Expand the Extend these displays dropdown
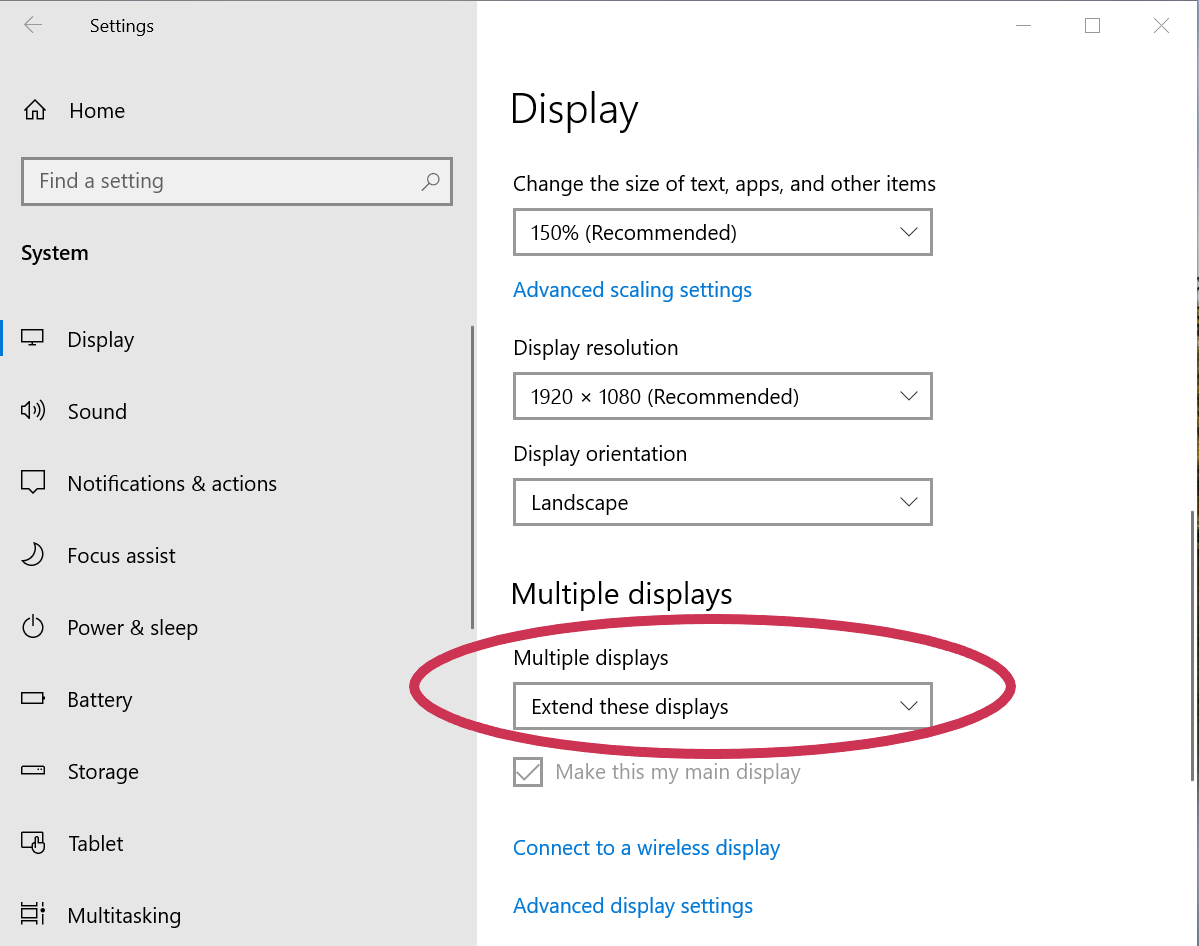The width and height of the screenshot is (1199, 946). point(722,706)
